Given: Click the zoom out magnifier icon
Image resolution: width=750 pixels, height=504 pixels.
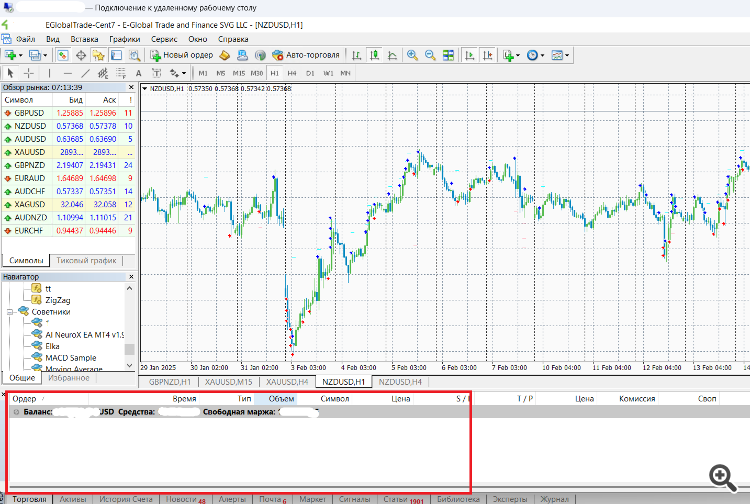Looking at the screenshot, I should tap(430, 55).
